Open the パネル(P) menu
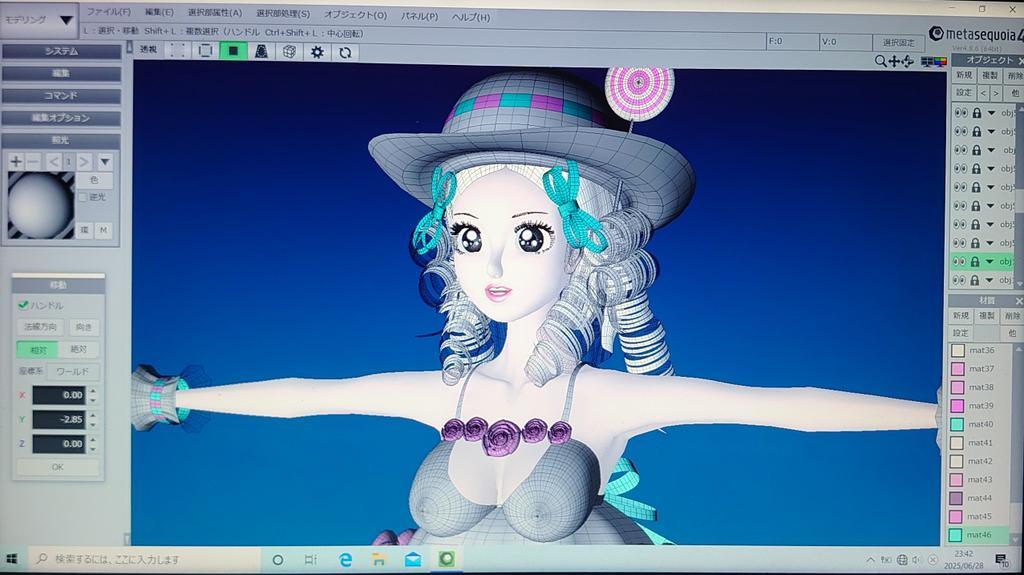Viewport: 1024px width, 575px height. point(419,16)
